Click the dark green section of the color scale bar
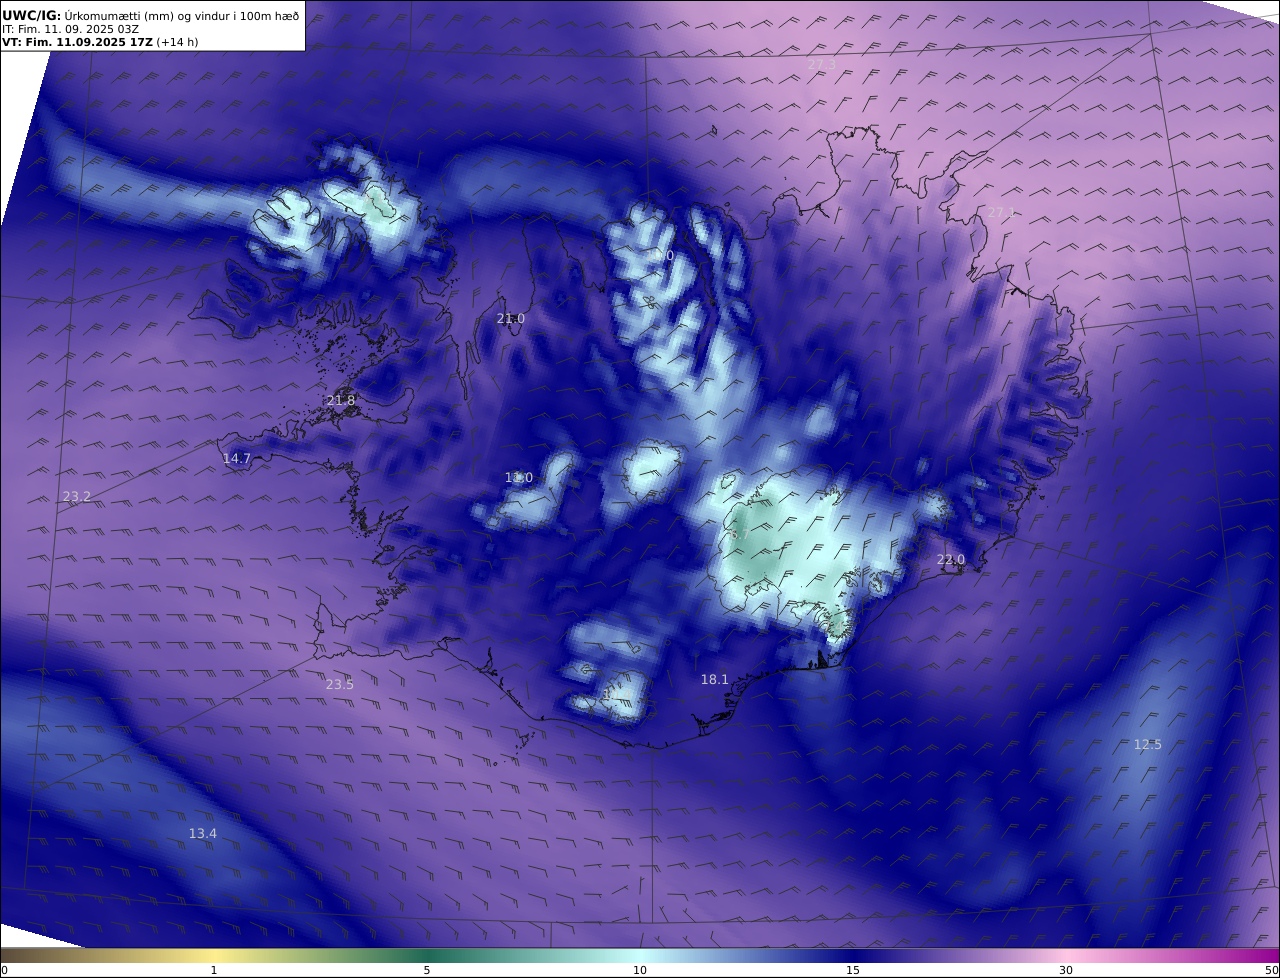Image resolution: width=1280 pixels, height=978 pixels. (x=427, y=955)
